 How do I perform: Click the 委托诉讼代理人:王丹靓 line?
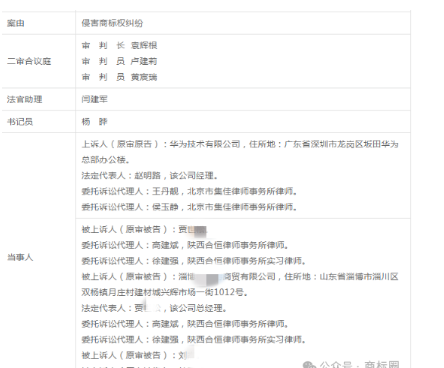(x=189, y=191)
